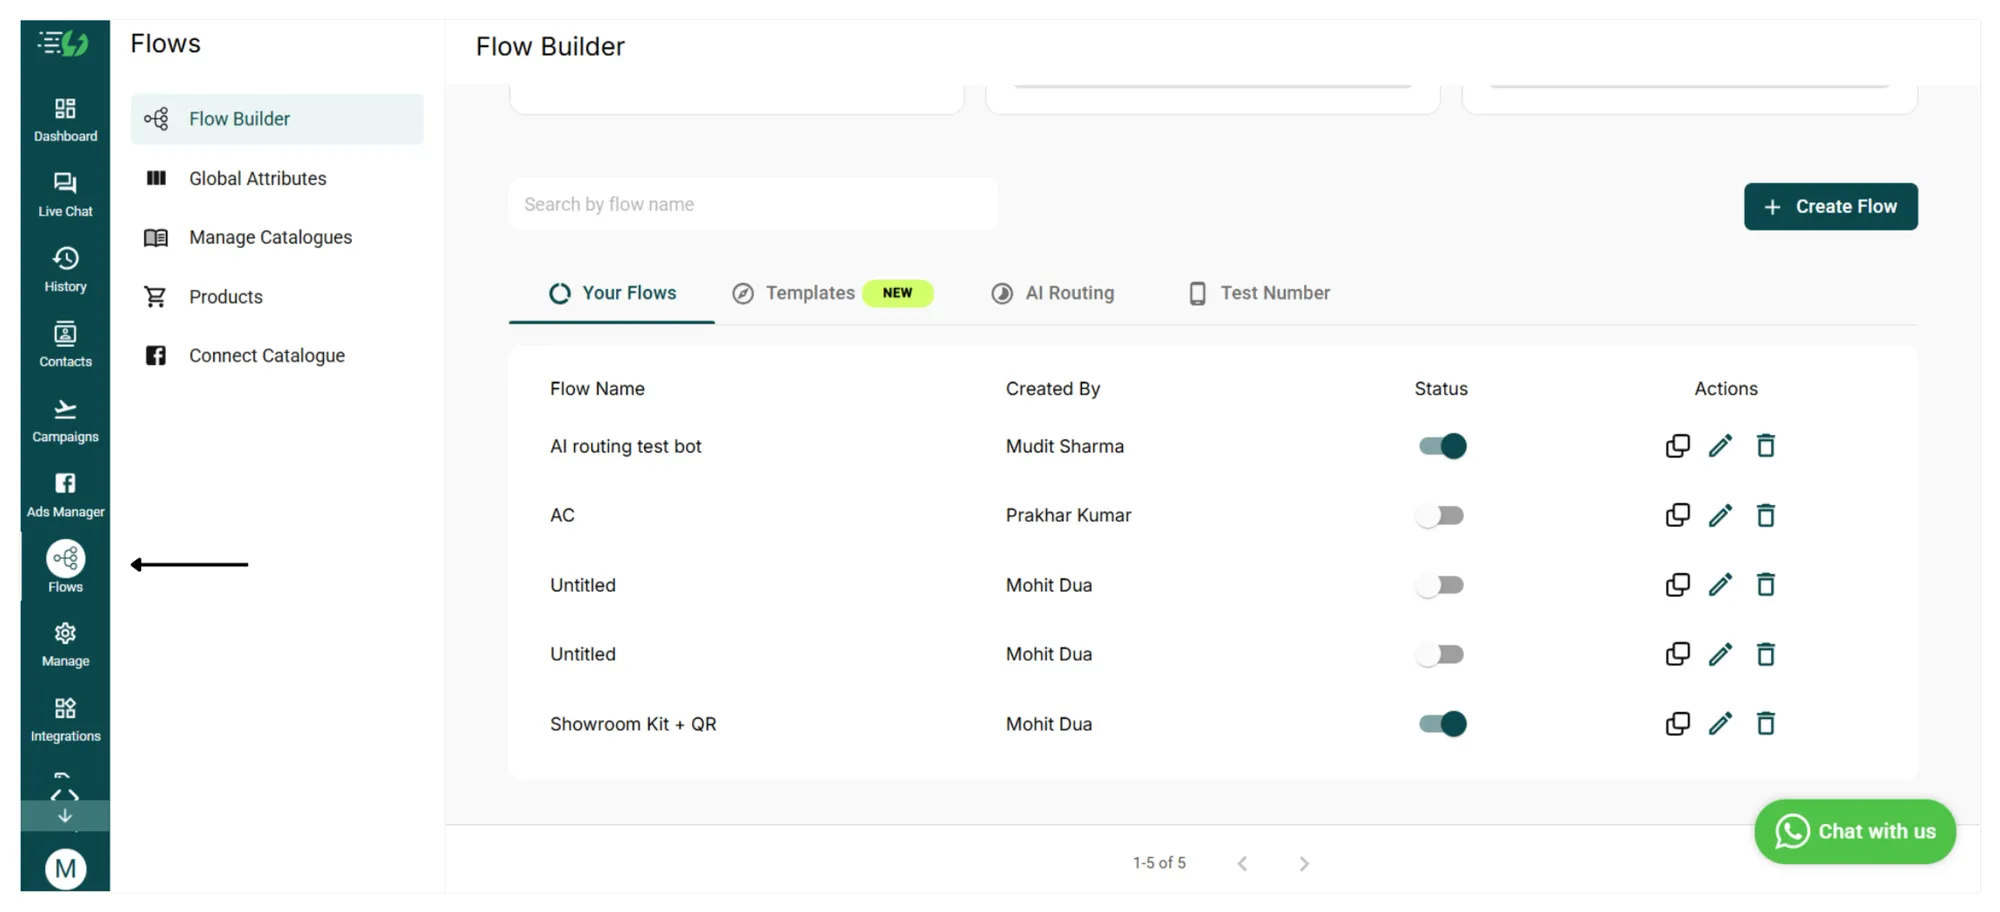Click the Search by flow name field

point(753,204)
